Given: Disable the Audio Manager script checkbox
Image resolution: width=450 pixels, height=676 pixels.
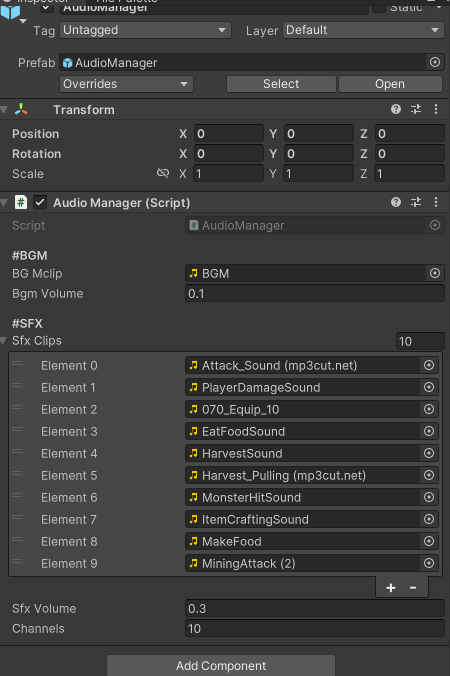Looking at the screenshot, I should pos(40,202).
